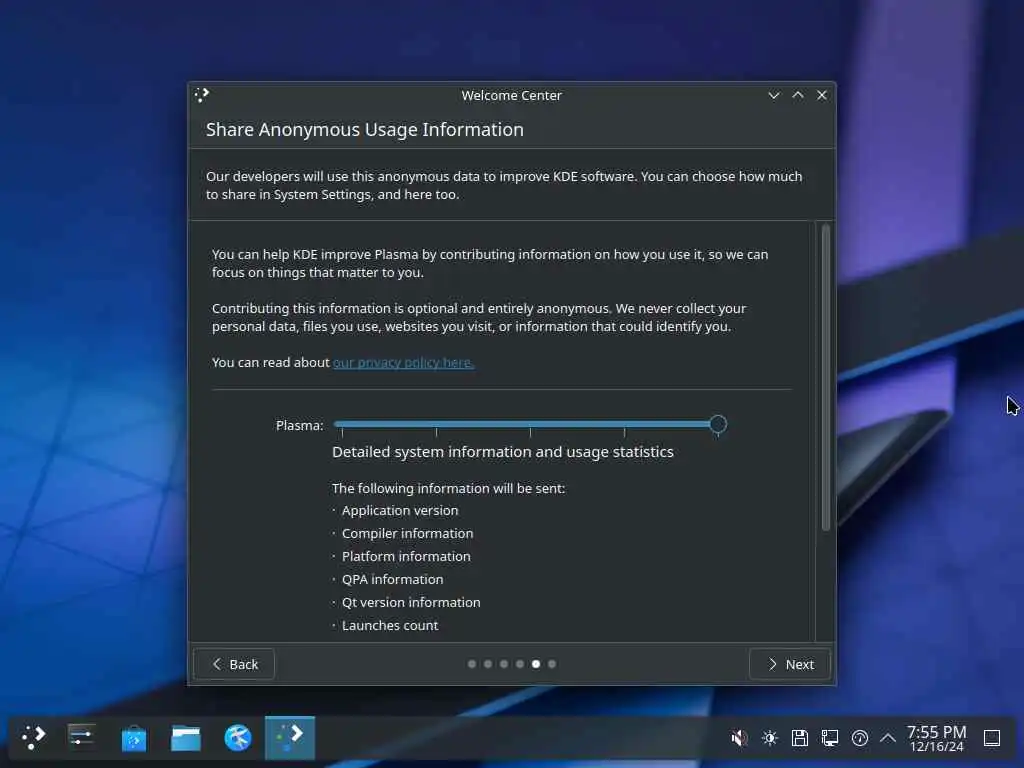Maximize the Welcome Center window
The height and width of the screenshot is (768, 1024).
[798, 95]
